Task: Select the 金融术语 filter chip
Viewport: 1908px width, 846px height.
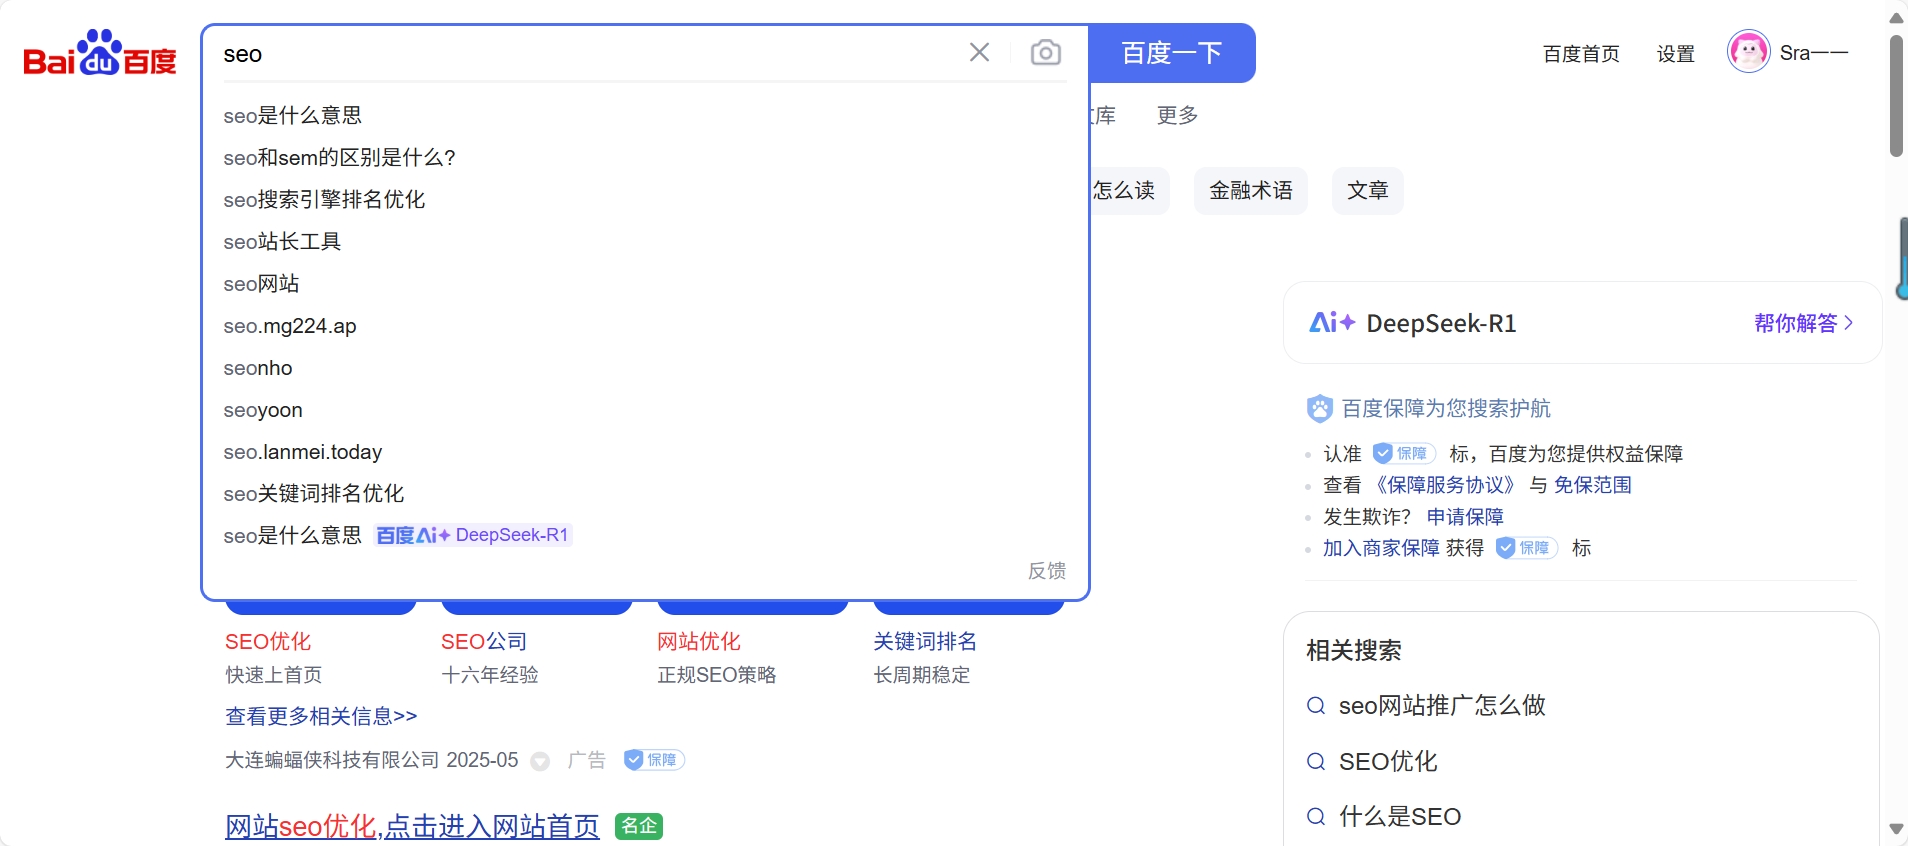Action: (x=1250, y=190)
